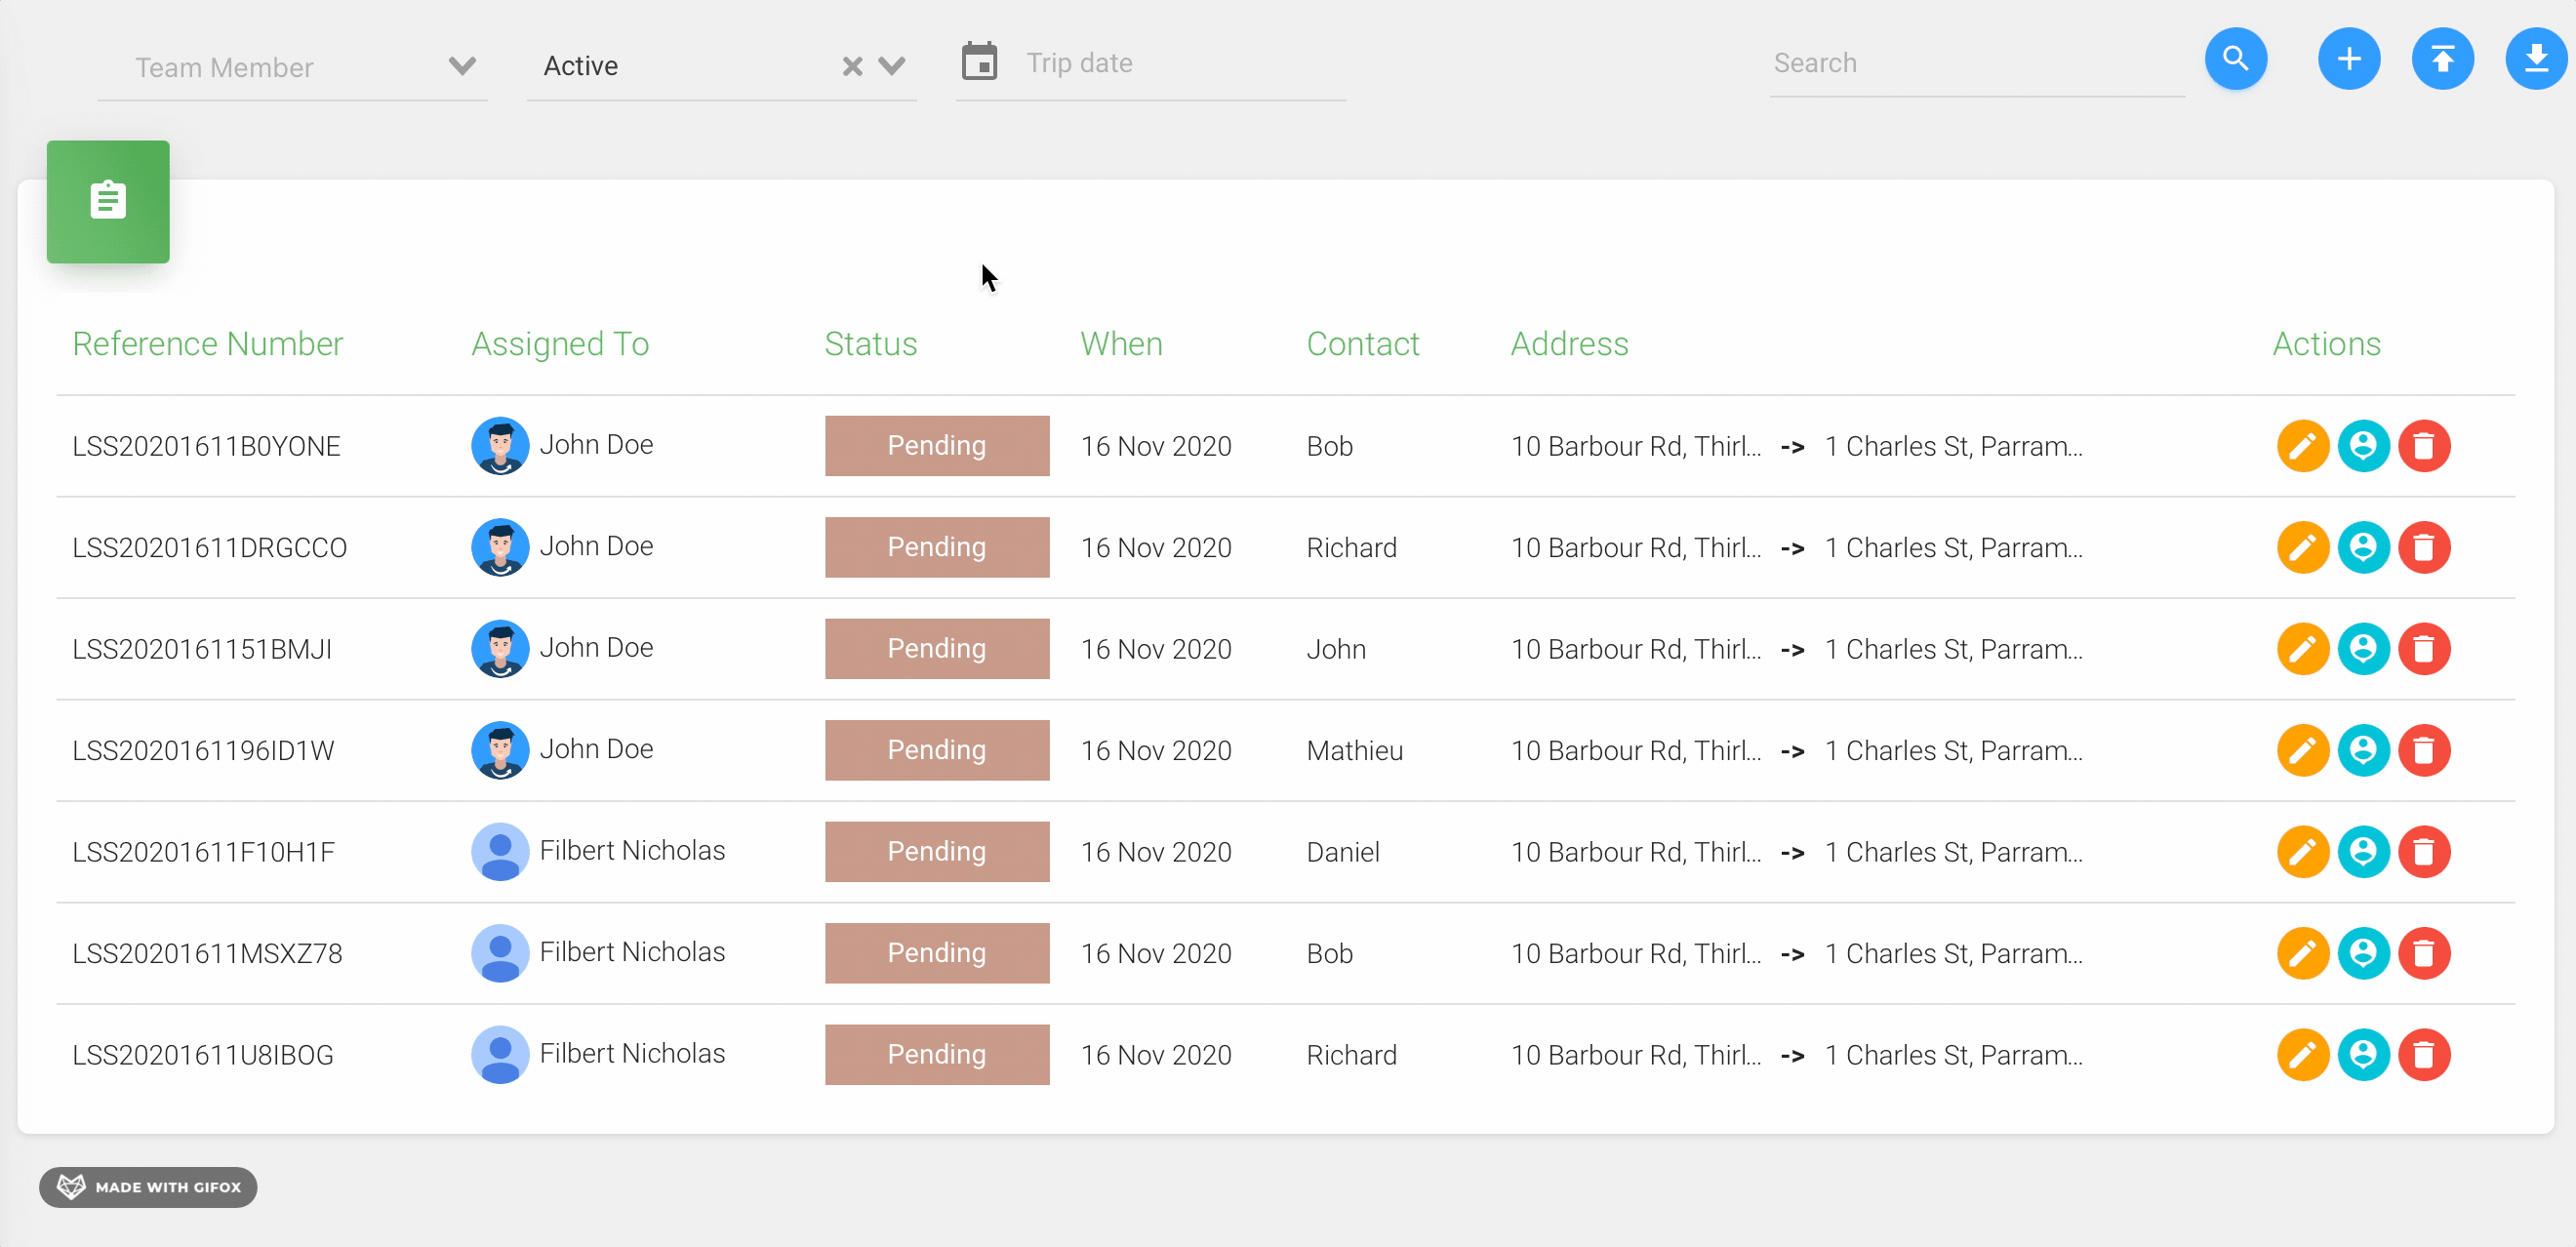The height and width of the screenshot is (1247, 2576).
Task: Assign user for job LSS2020161196ID1W
Action: tap(2363, 751)
